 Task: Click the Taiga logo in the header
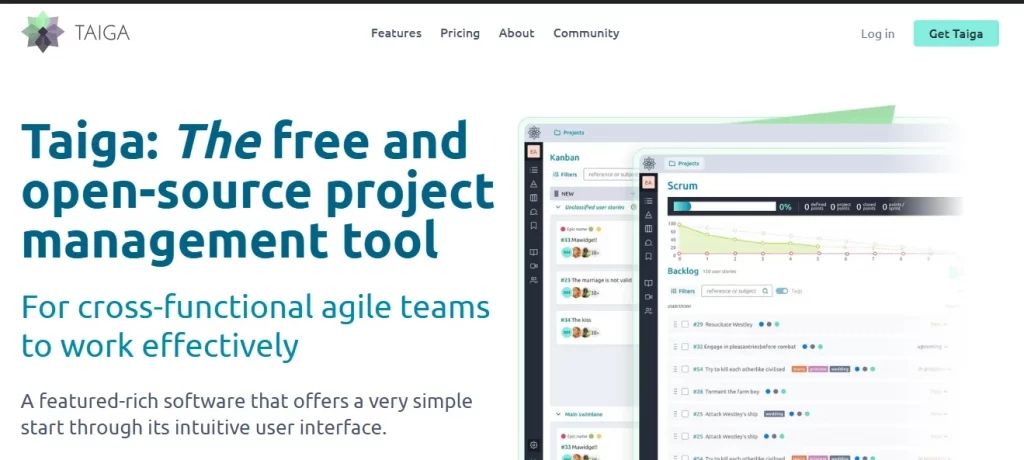(x=76, y=33)
